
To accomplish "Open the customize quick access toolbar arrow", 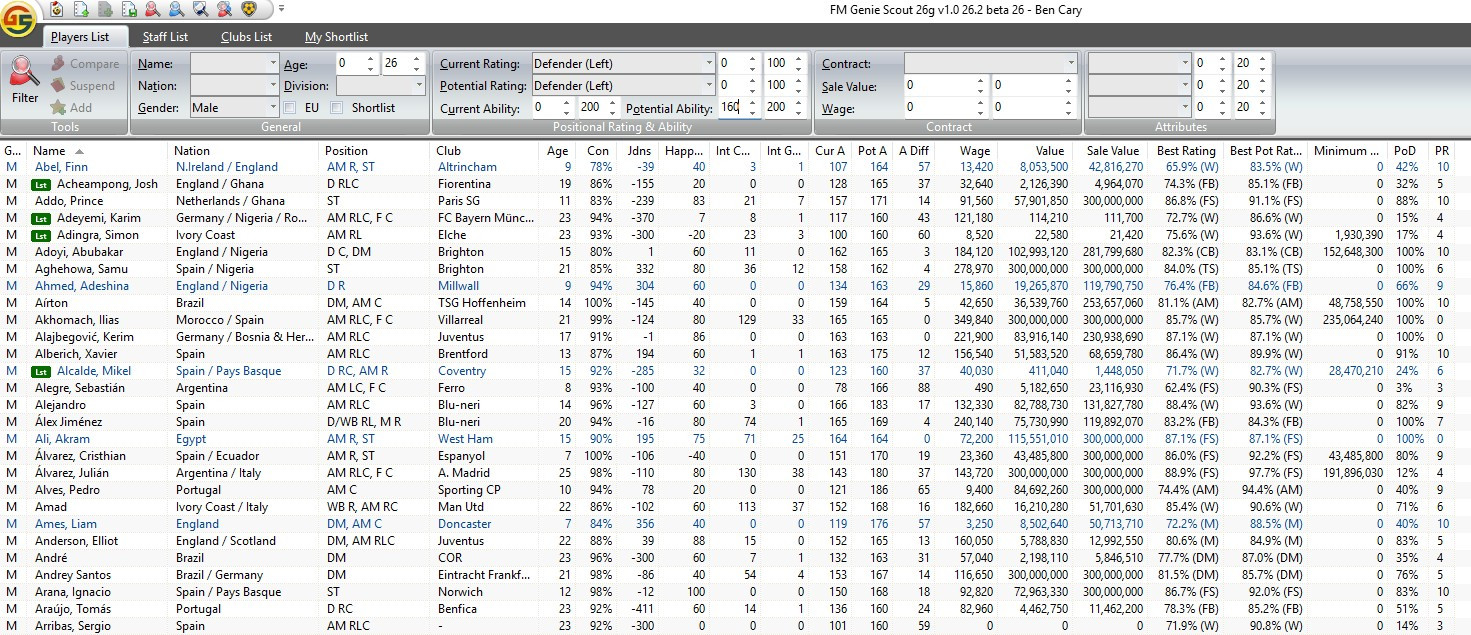I will [282, 9].
